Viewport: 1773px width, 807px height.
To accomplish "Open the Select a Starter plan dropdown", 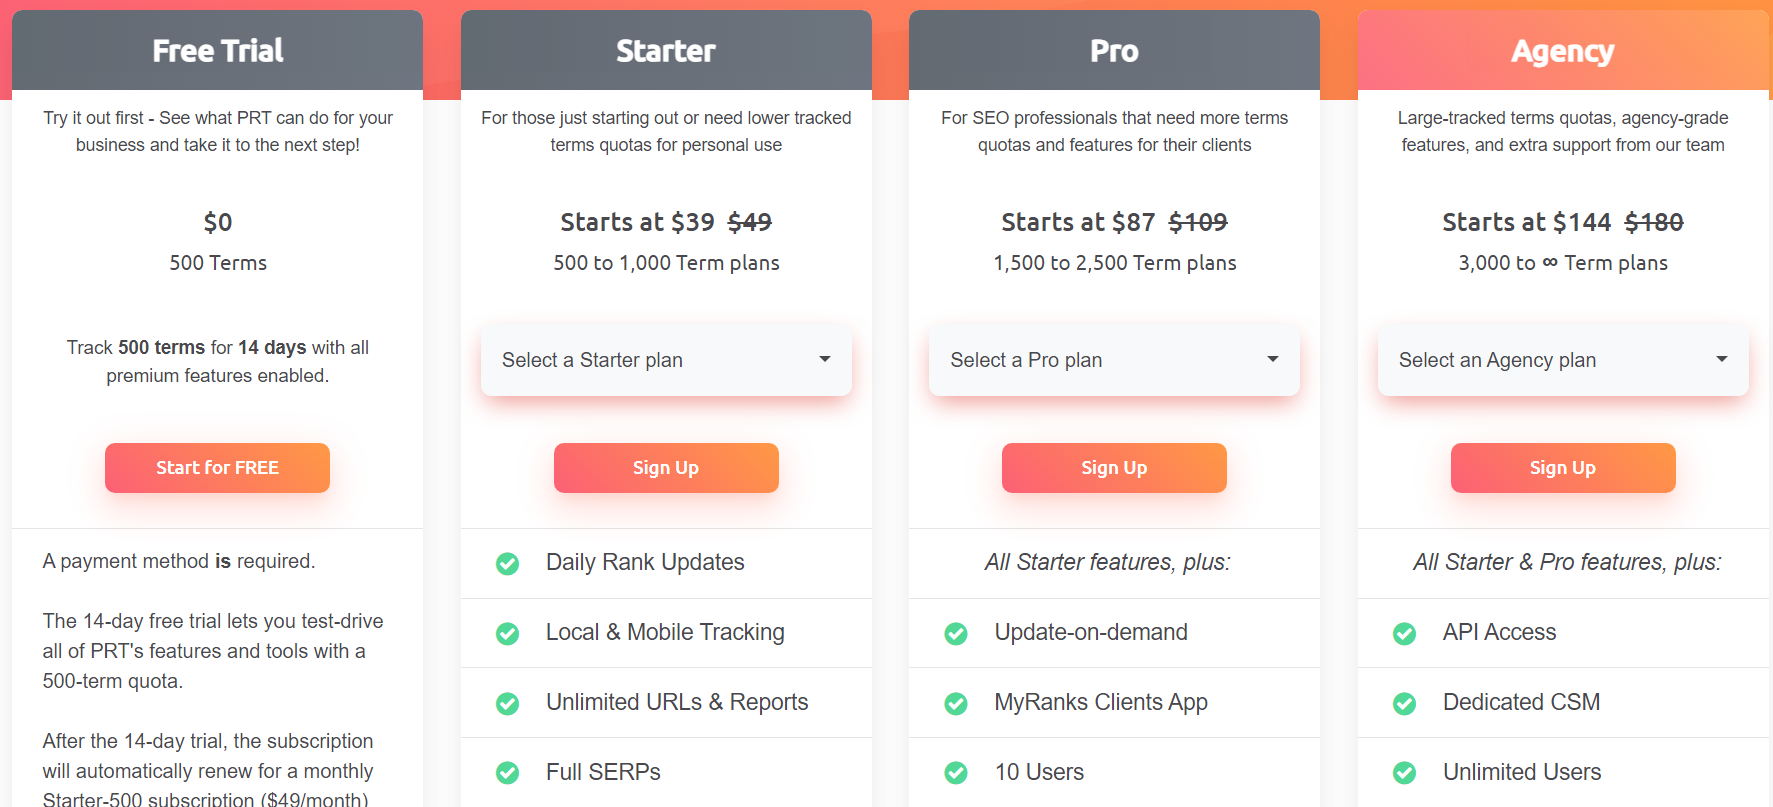I will [666, 360].
